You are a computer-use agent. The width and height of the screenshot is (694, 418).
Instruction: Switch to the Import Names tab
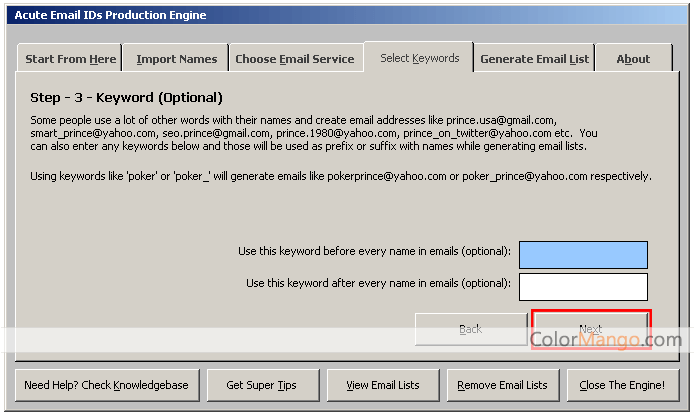tap(176, 59)
